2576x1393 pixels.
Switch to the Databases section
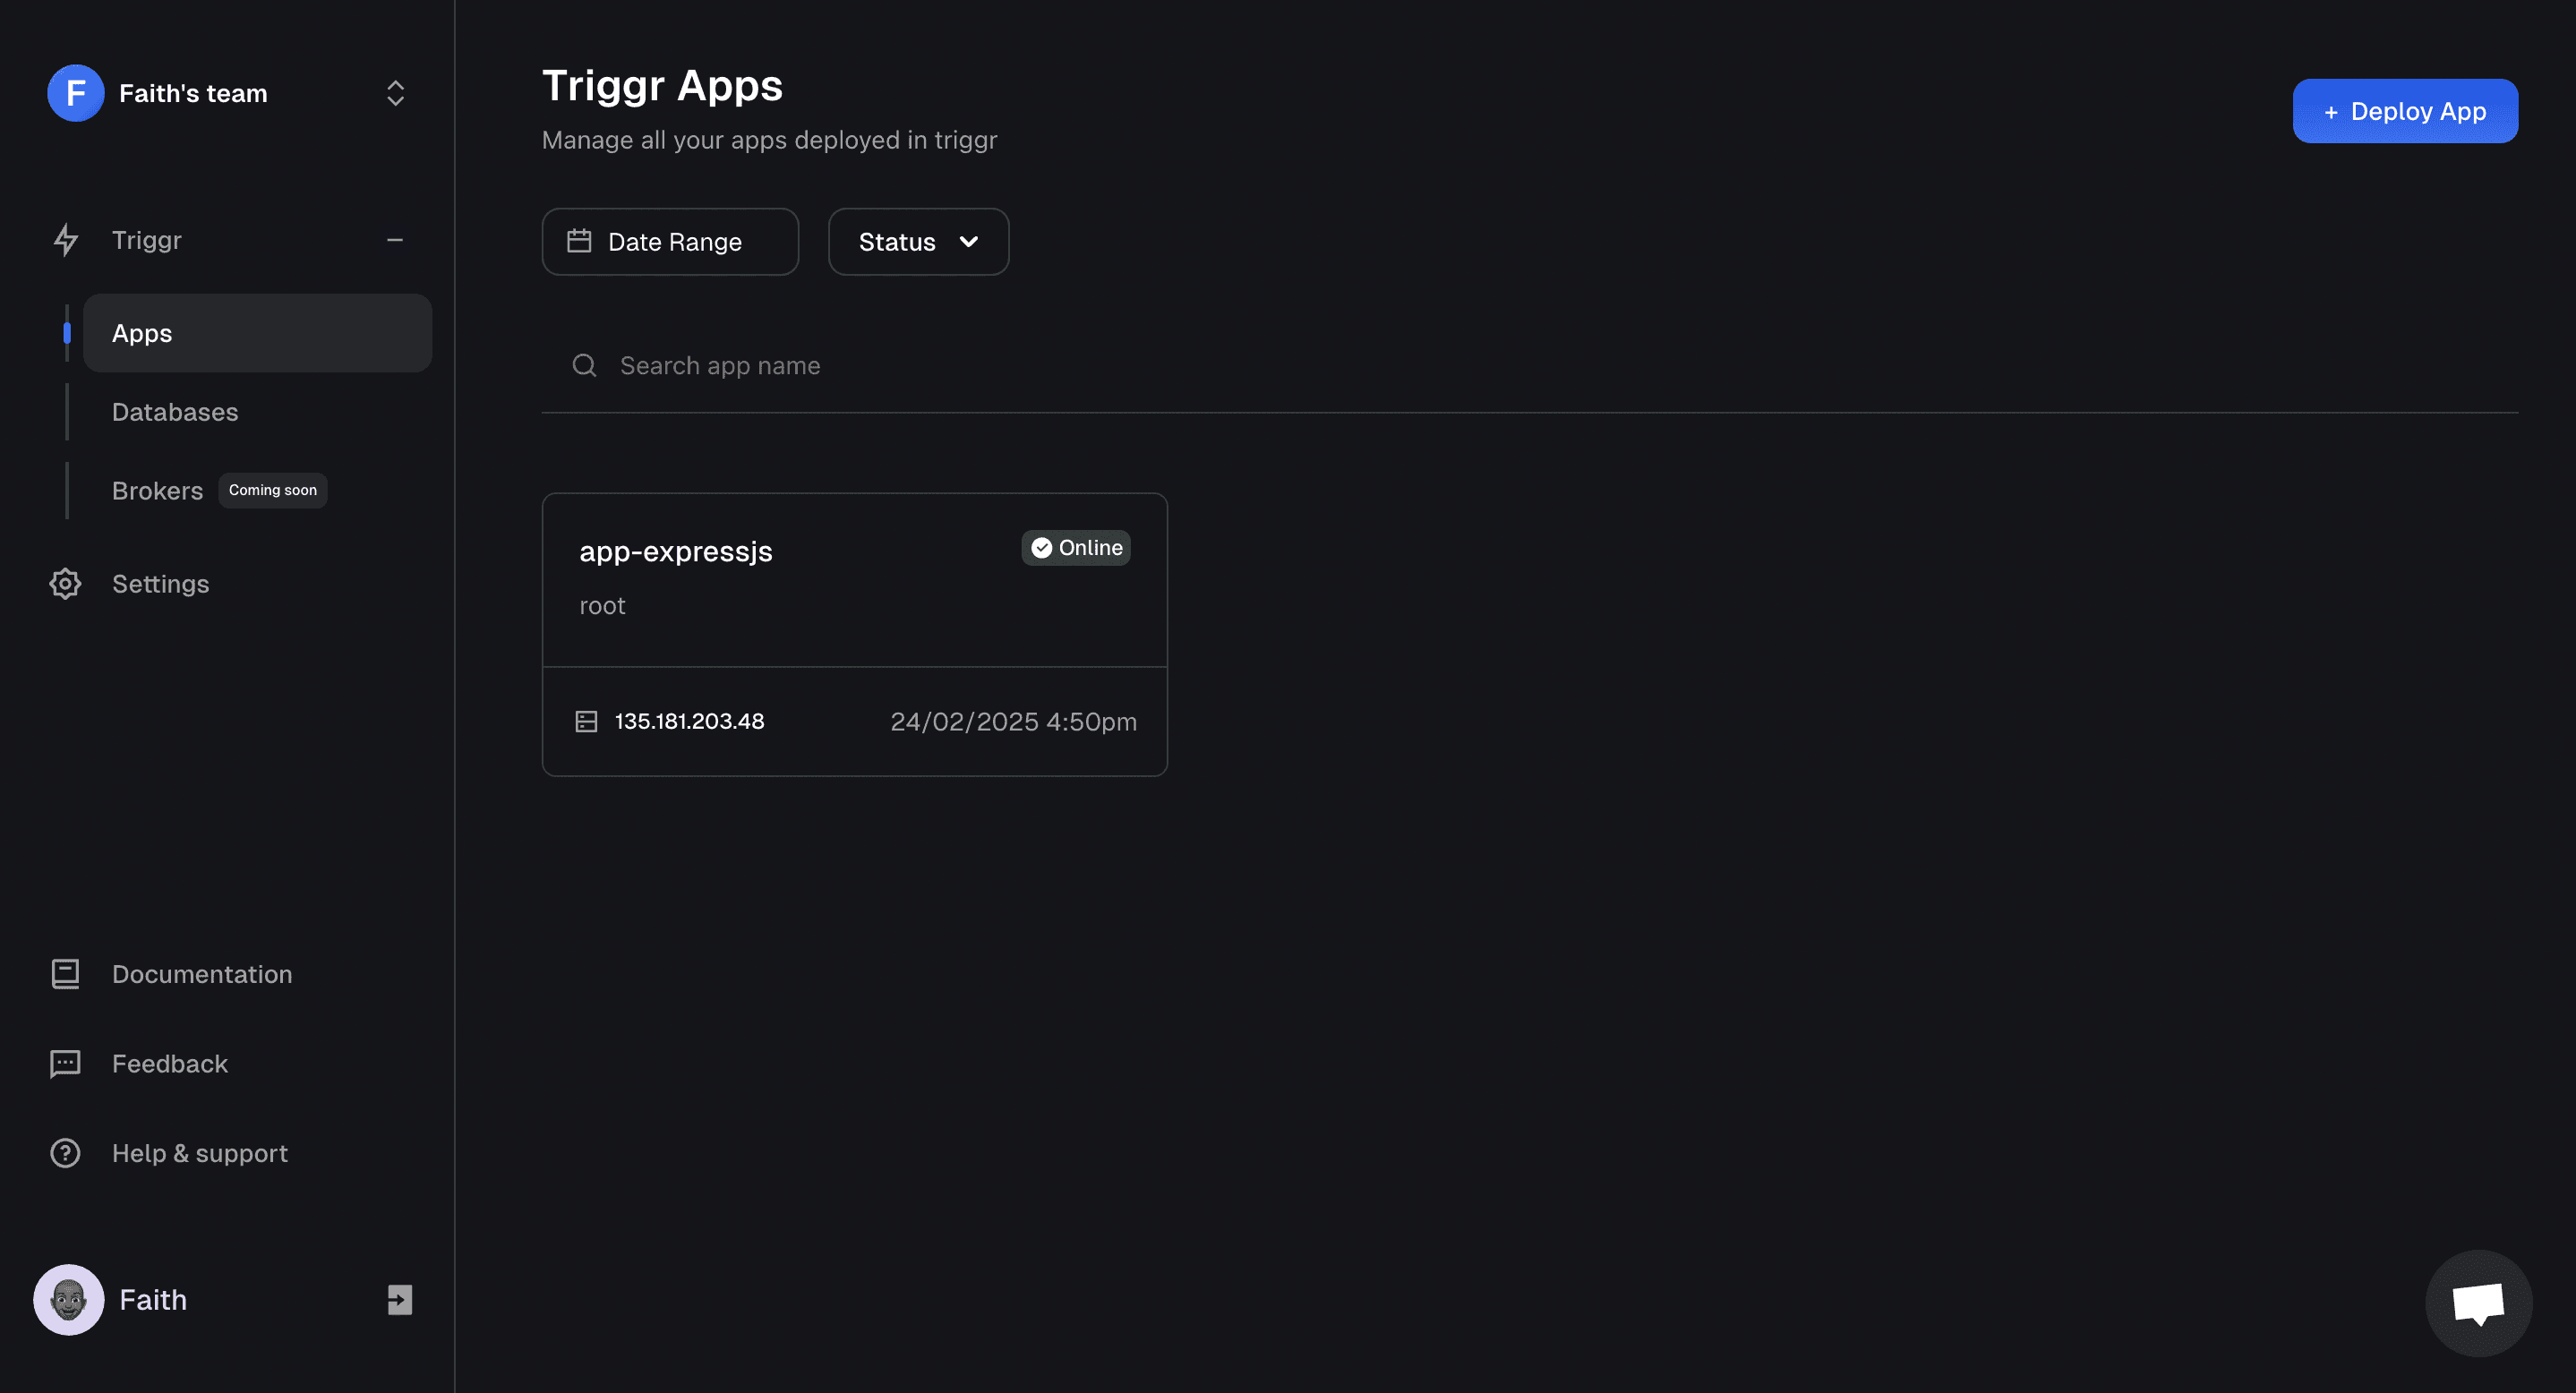(x=174, y=411)
